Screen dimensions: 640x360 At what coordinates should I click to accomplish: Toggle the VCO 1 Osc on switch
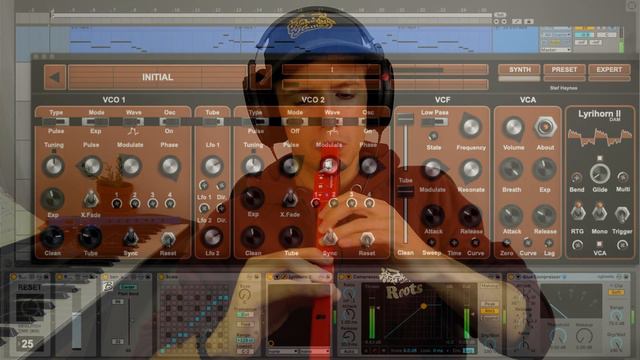(x=169, y=122)
